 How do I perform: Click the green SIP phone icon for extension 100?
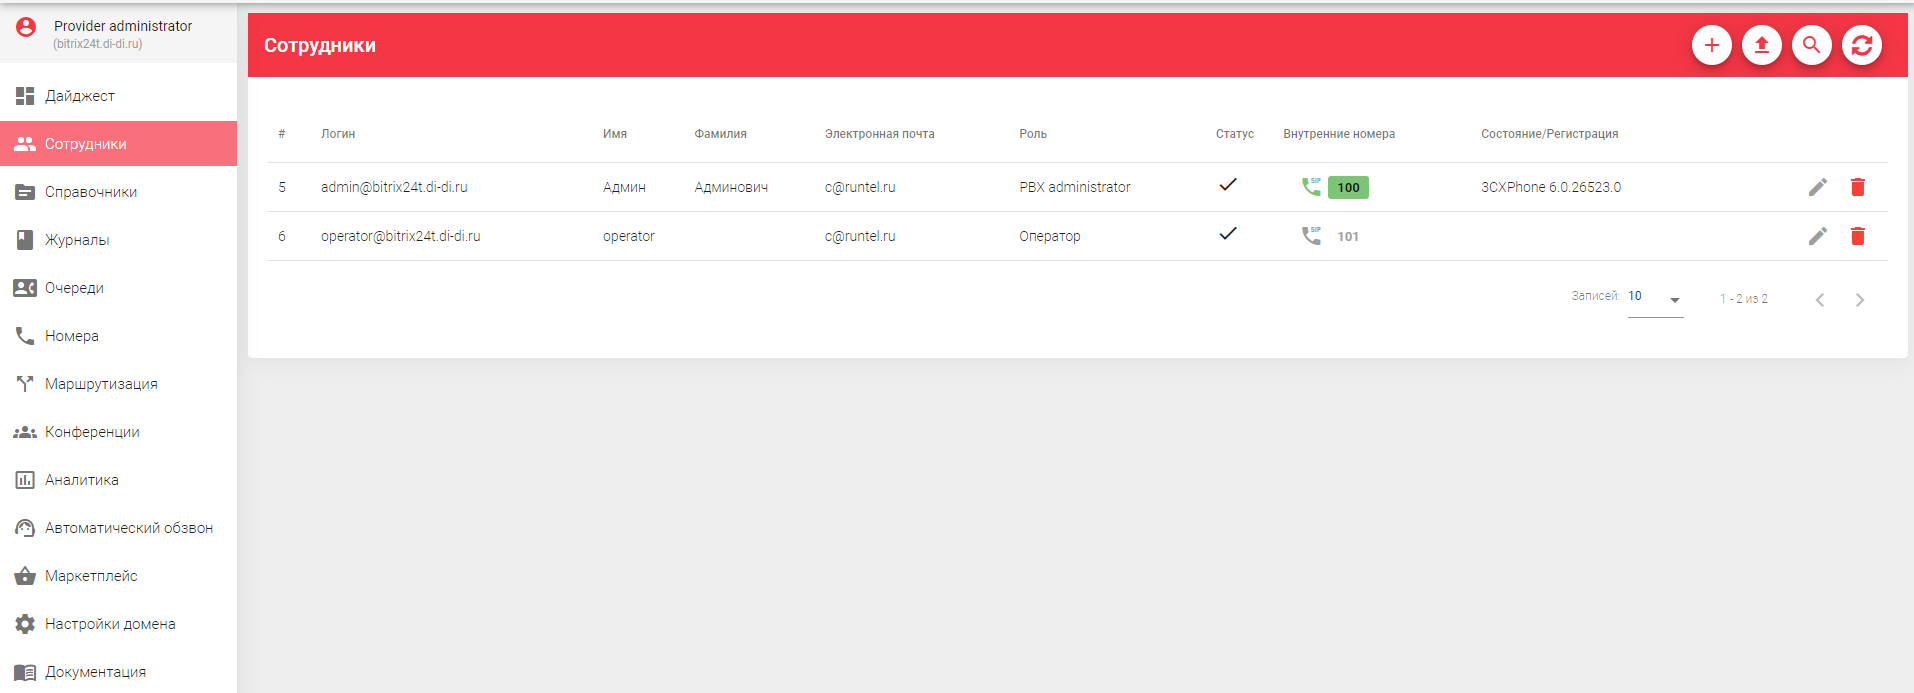pyautogui.click(x=1310, y=187)
